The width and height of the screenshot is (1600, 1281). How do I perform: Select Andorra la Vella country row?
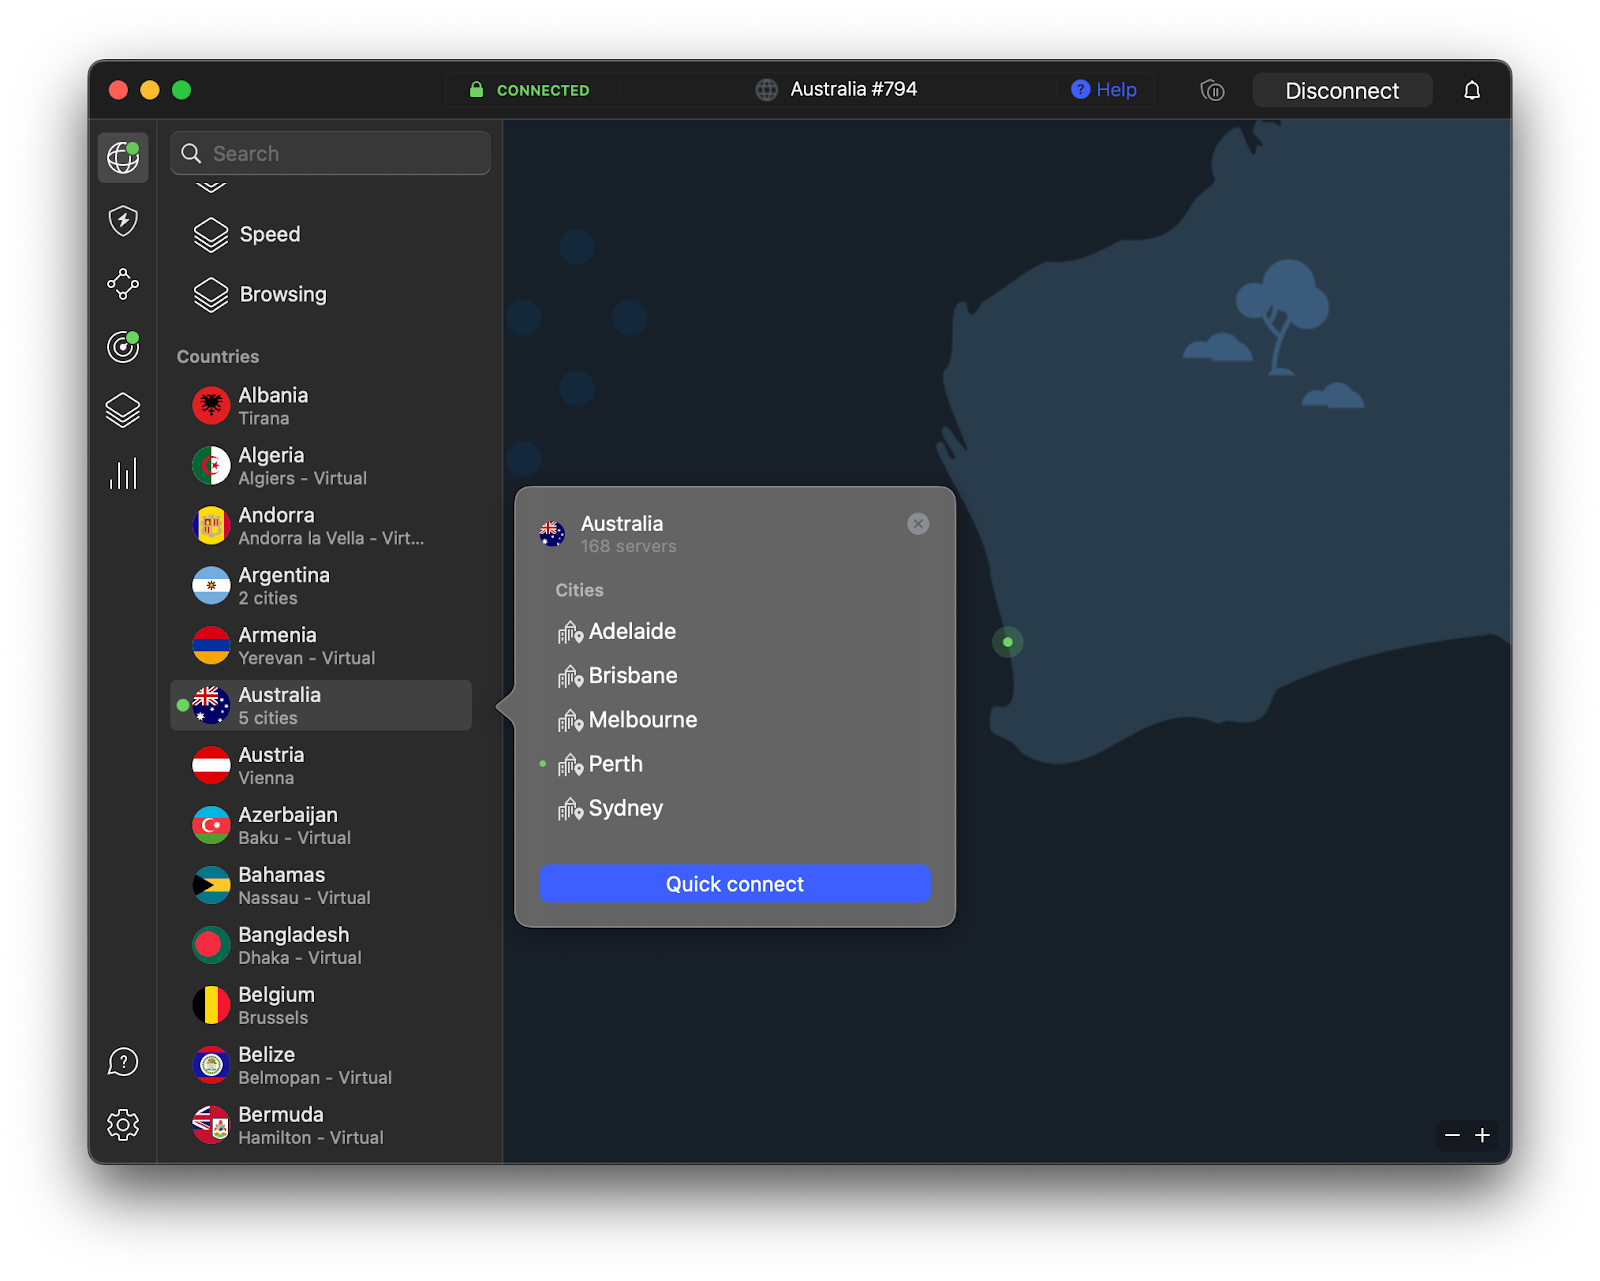321,526
